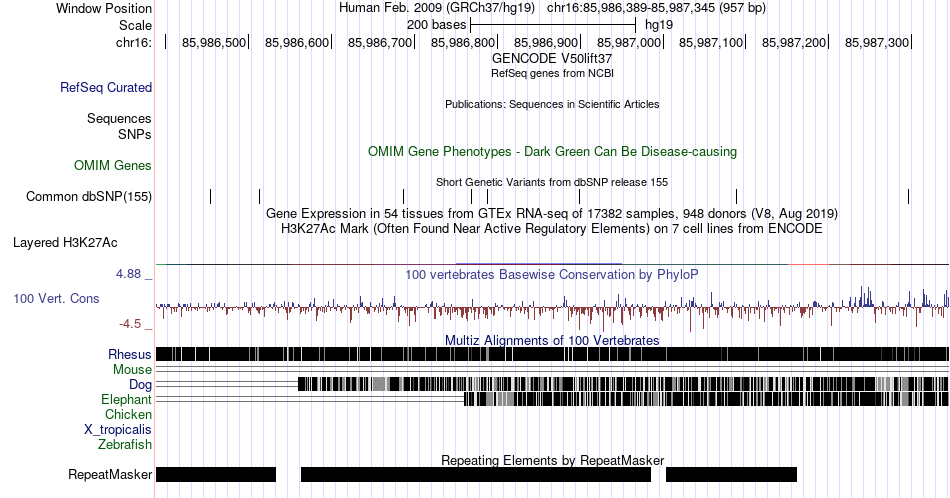This screenshot has width=950, height=498.
Task: Click the 200 bases scale bar
Action: [553, 25]
